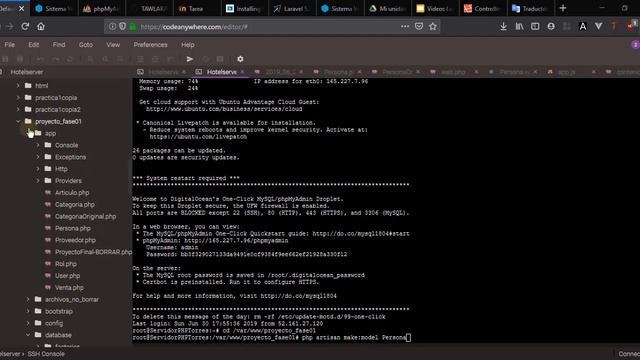Expand the config folder arrow
The image size is (640, 360).
[x=28, y=323]
